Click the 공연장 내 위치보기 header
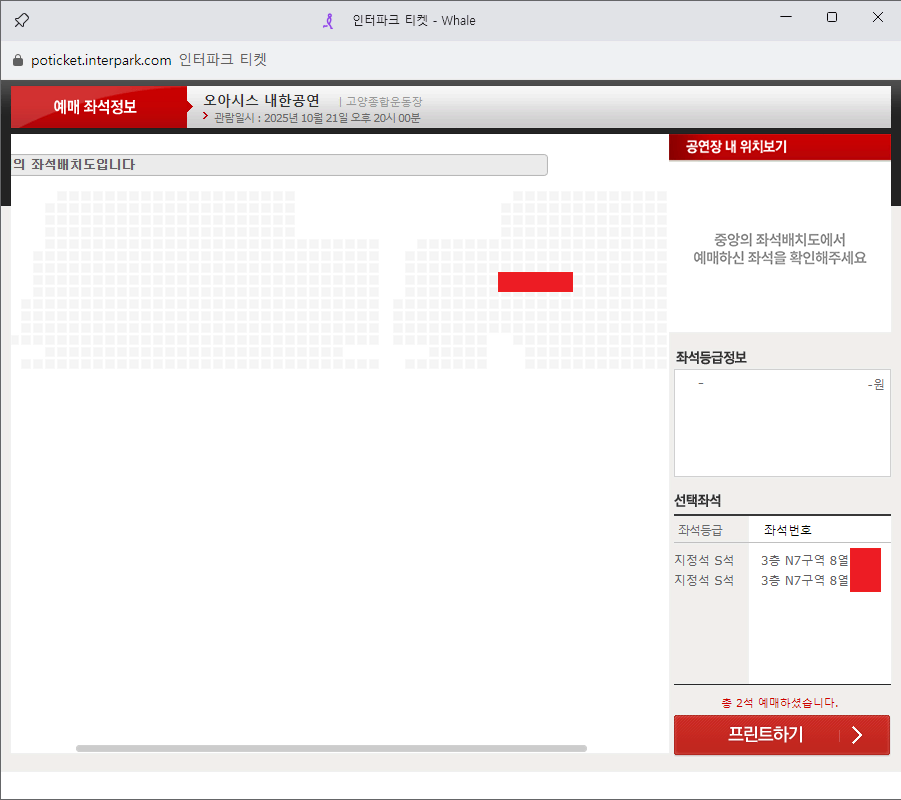The height and width of the screenshot is (800, 901). click(780, 147)
